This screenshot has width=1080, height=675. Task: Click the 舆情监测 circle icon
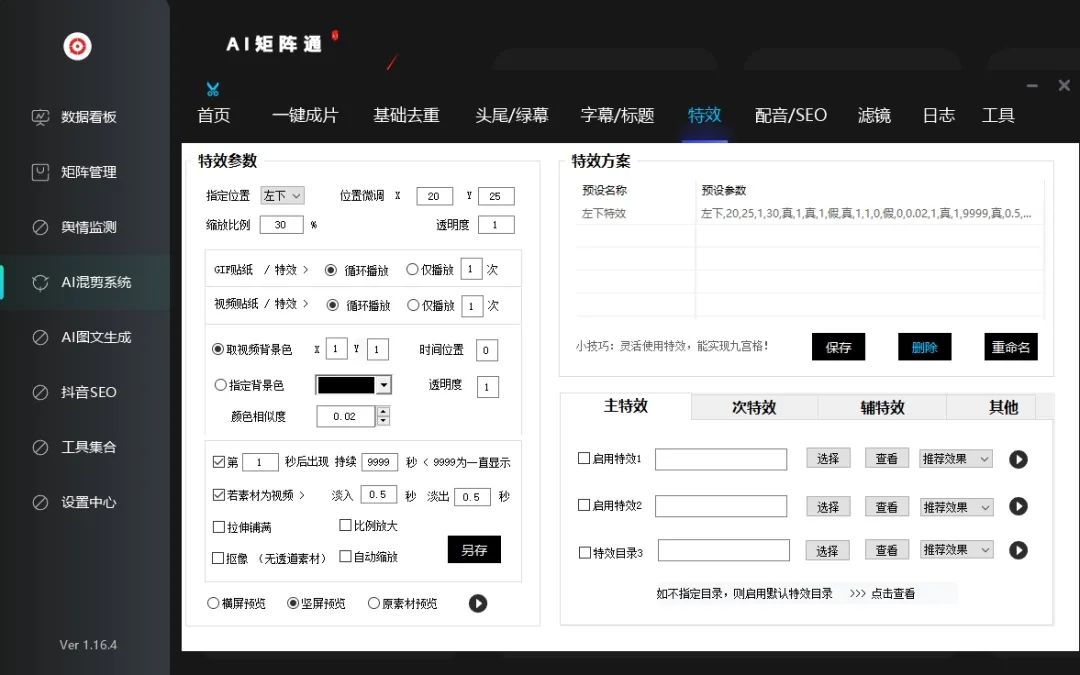[x=41, y=227]
